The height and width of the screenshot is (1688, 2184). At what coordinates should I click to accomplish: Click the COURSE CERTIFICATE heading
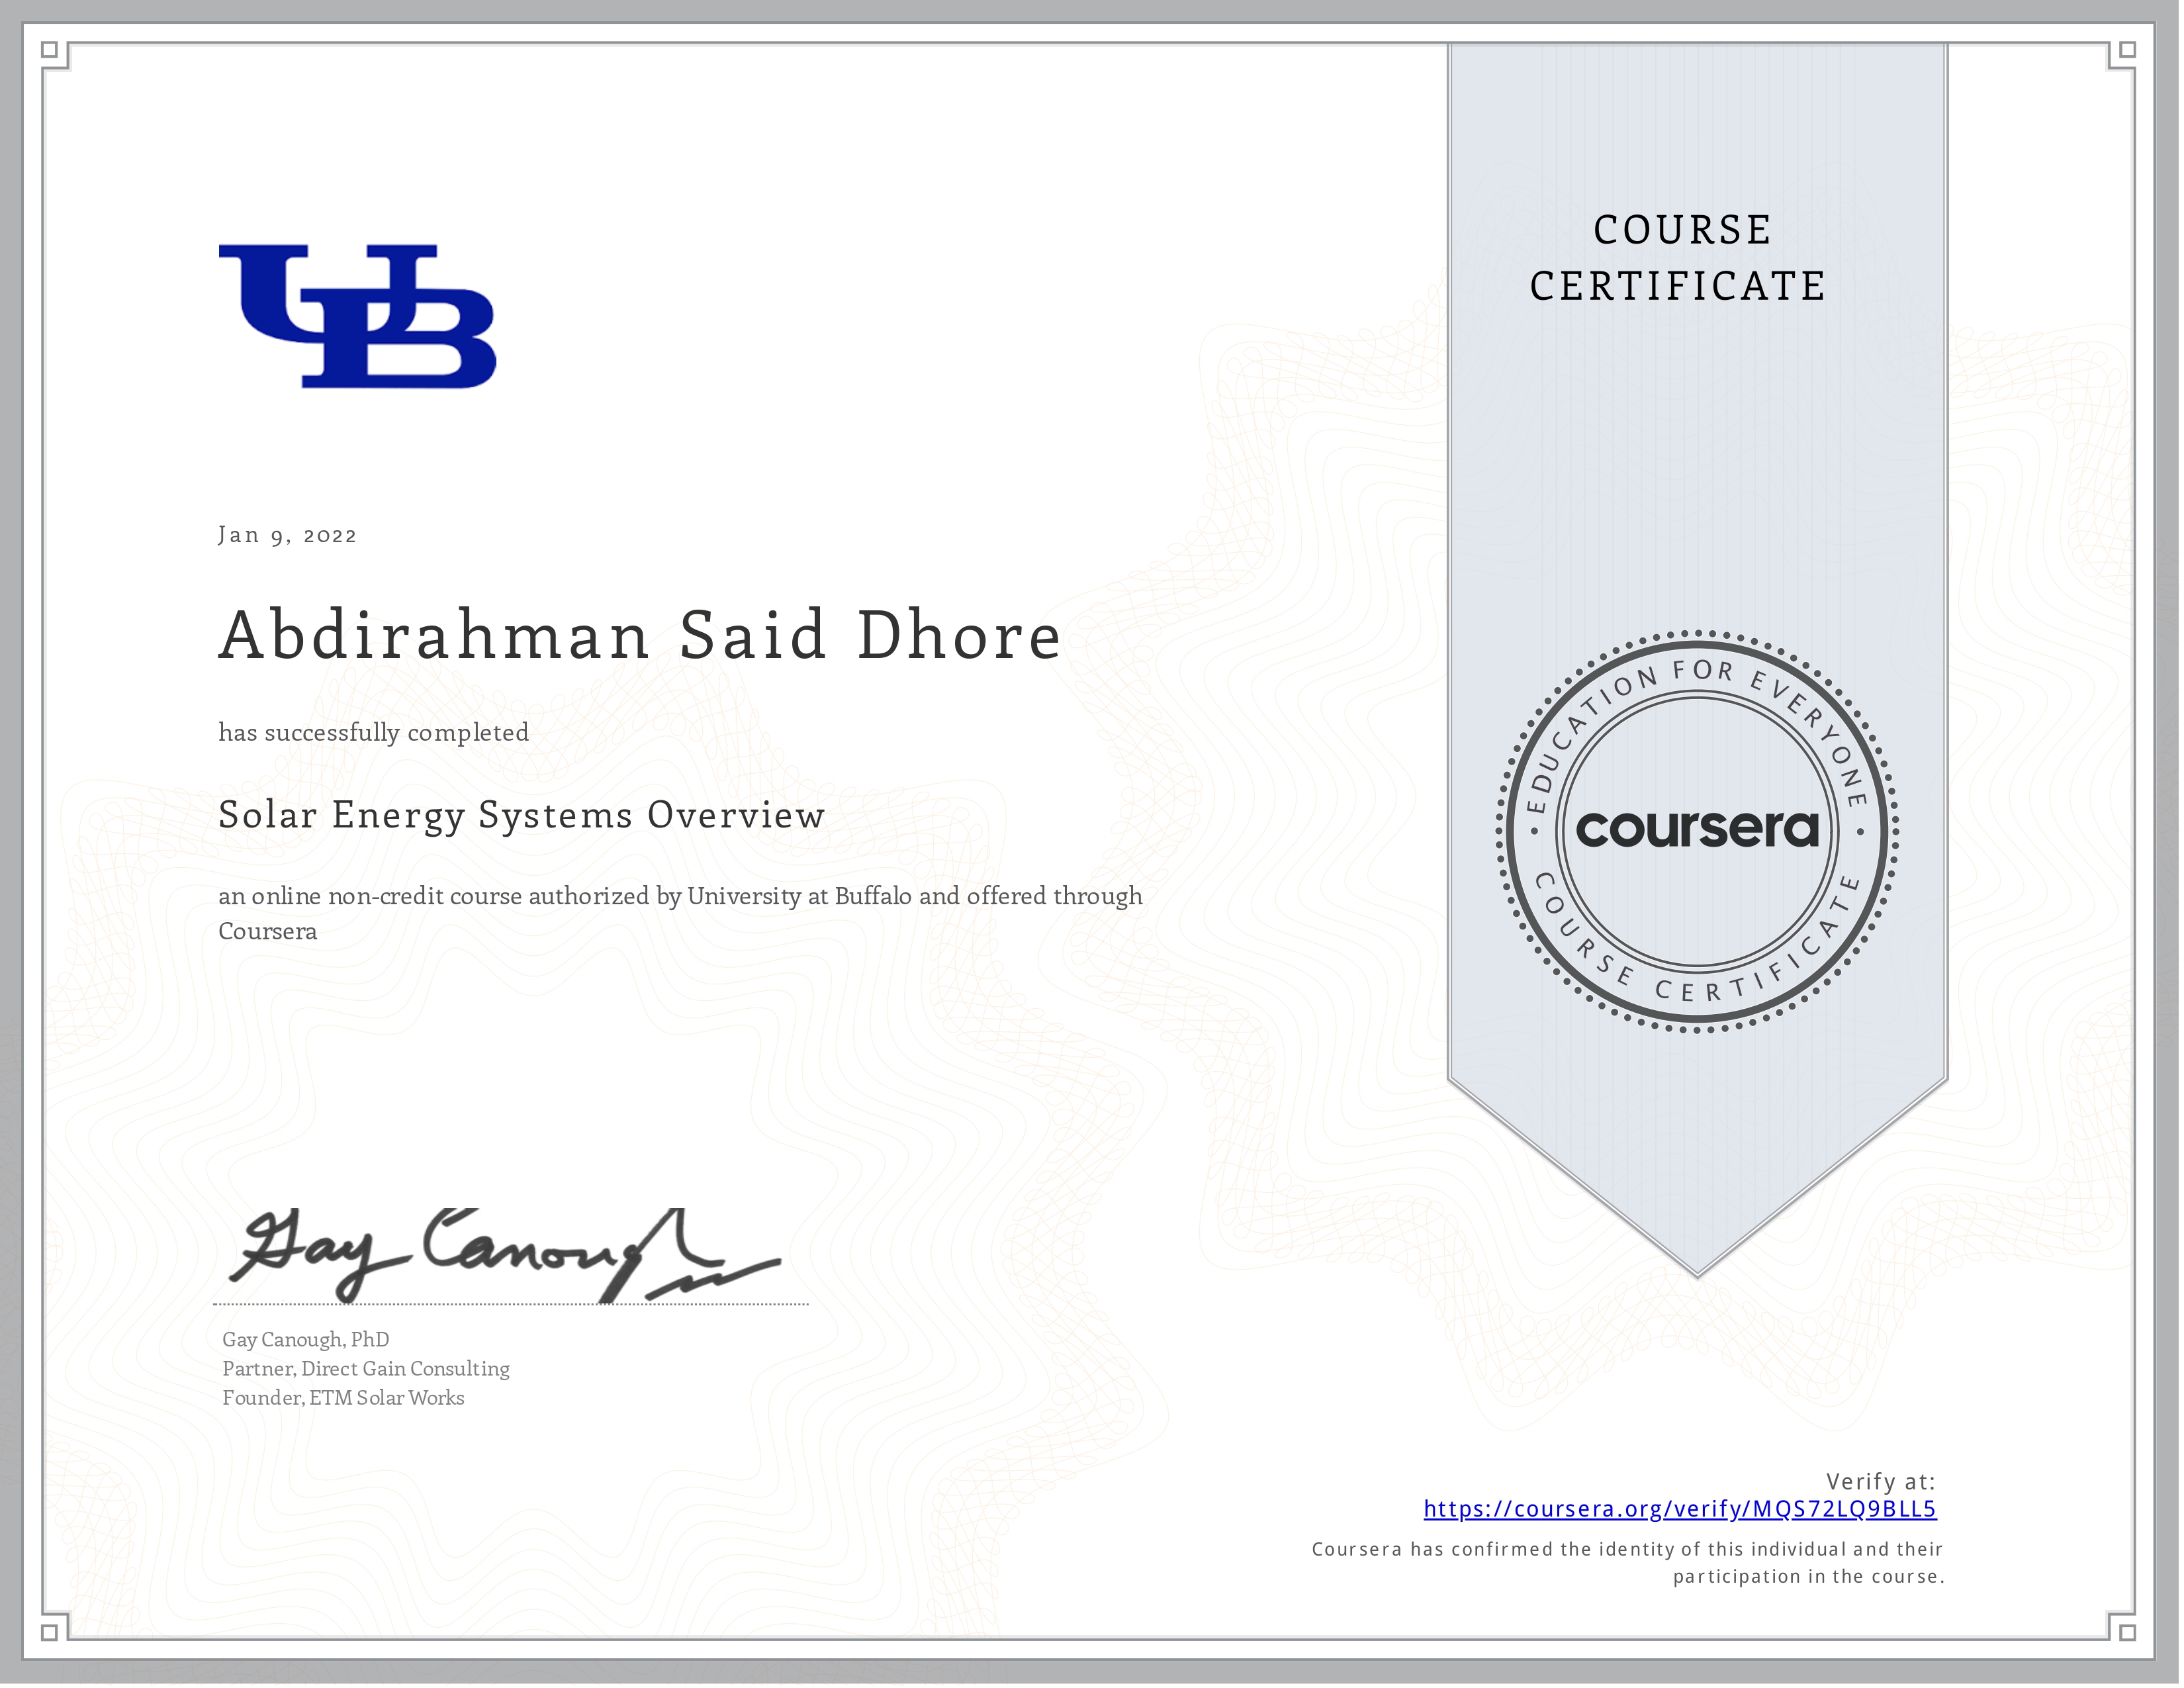tap(1679, 258)
